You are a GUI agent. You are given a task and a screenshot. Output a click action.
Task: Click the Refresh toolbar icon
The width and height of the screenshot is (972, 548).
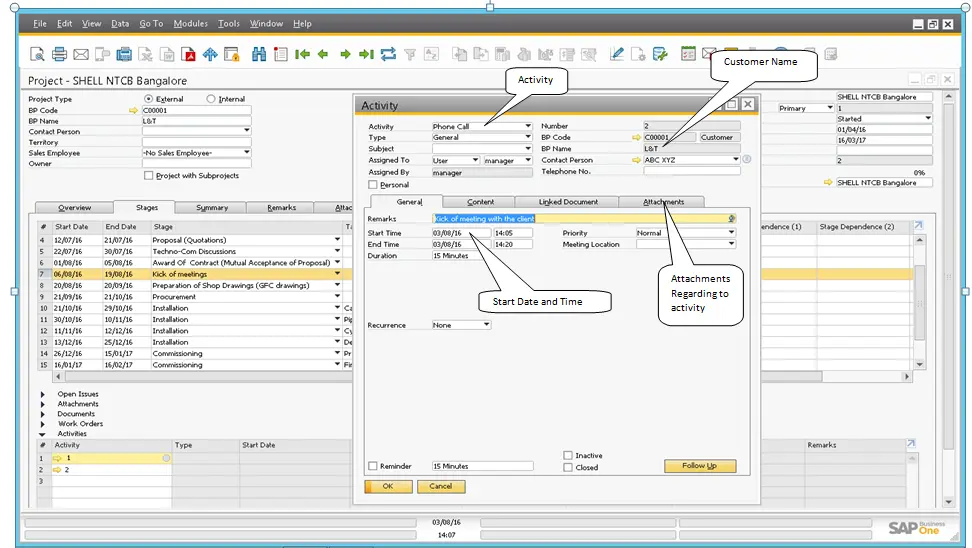(388, 55)
